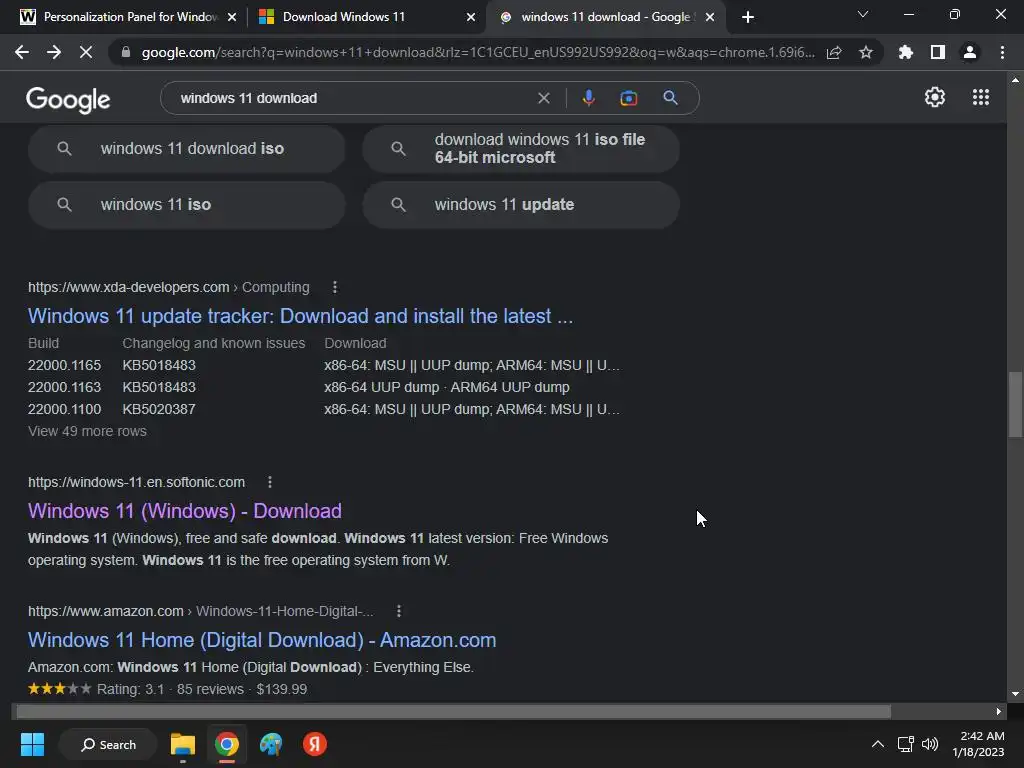Image resolution: width=1024 pixels, height=768 pixels.
Task: Open more options for softonic result
Action: [x=270, y=482]
